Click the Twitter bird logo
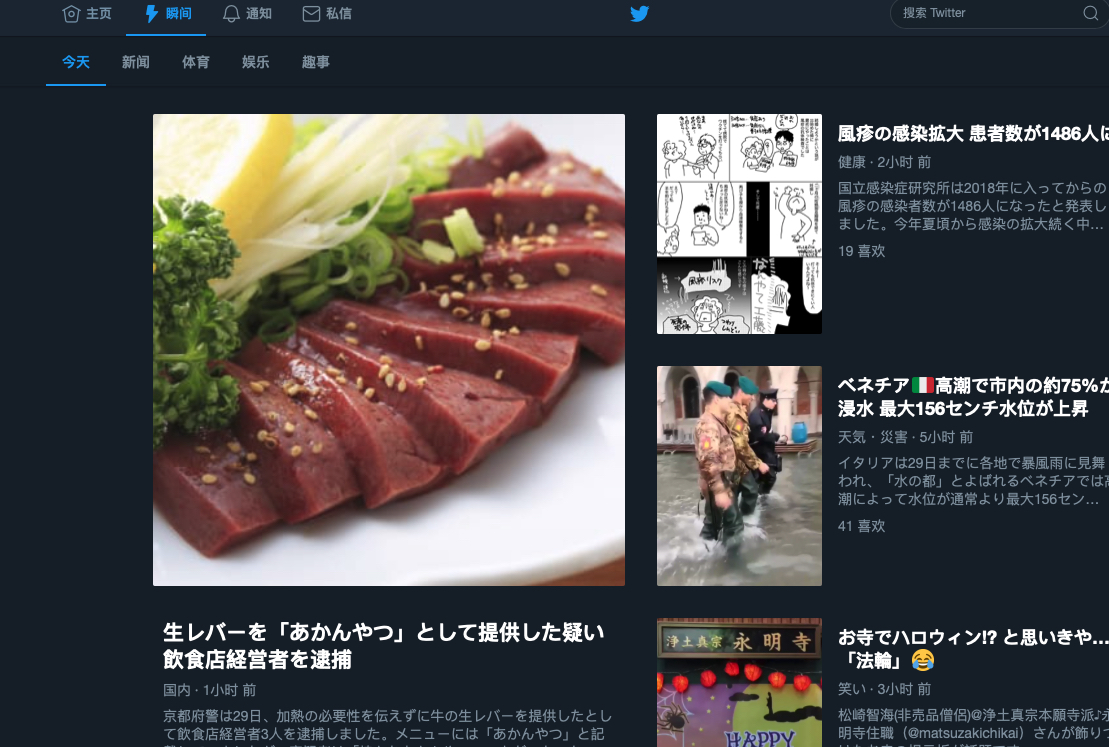1109x747 pixels. [x=639, y=13]
